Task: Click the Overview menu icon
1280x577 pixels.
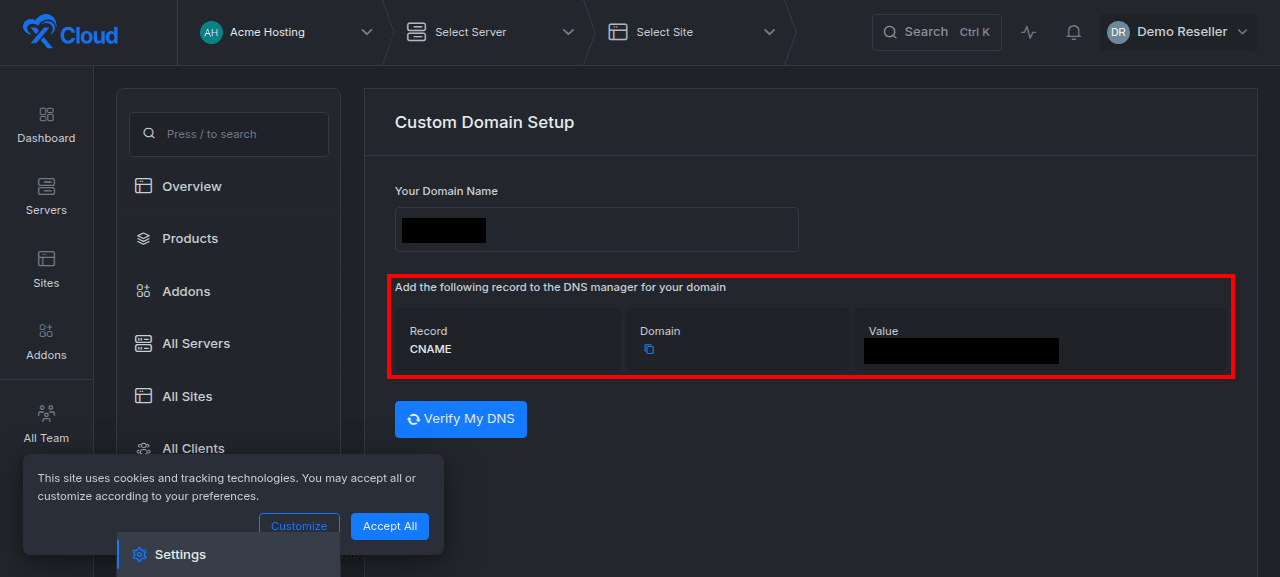Action: (x=143, y=186)
